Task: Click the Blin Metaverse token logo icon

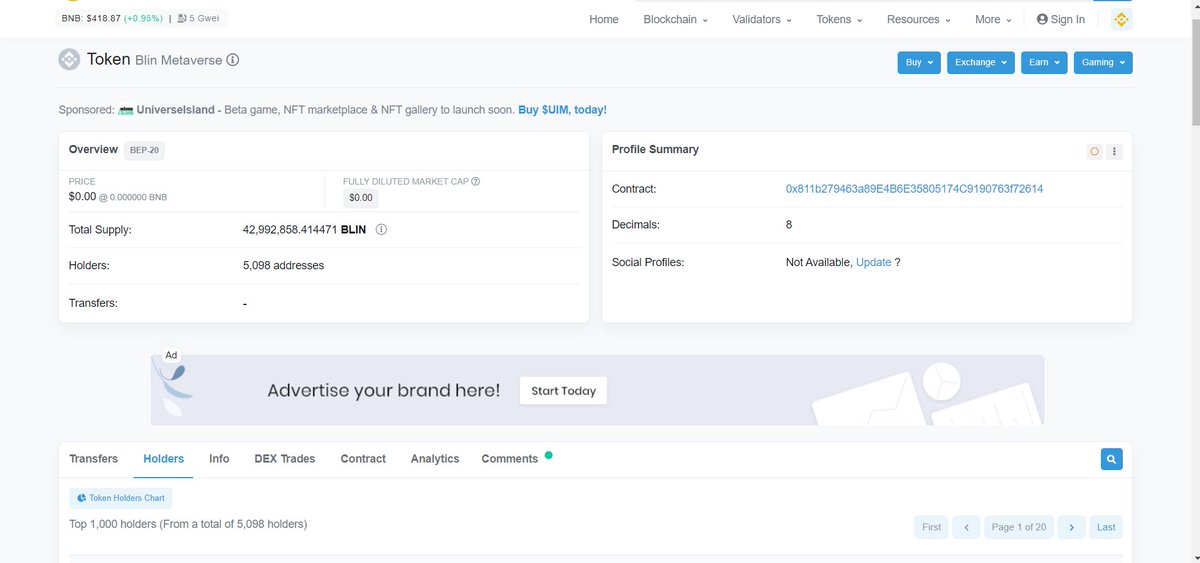Action: click(x=69, y=60)
